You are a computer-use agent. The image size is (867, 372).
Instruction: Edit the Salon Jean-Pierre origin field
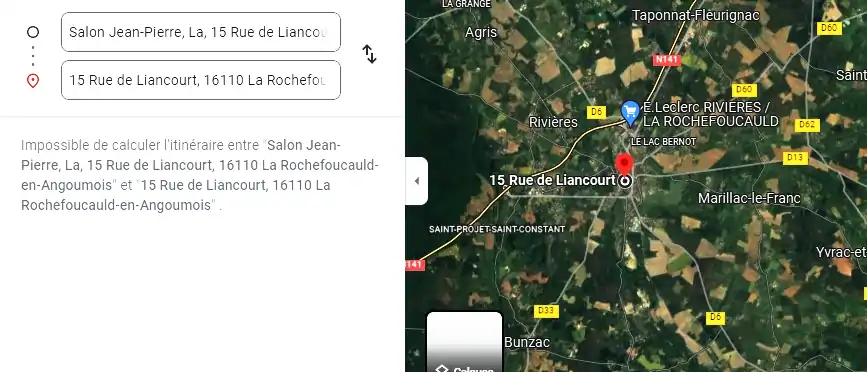201,32
